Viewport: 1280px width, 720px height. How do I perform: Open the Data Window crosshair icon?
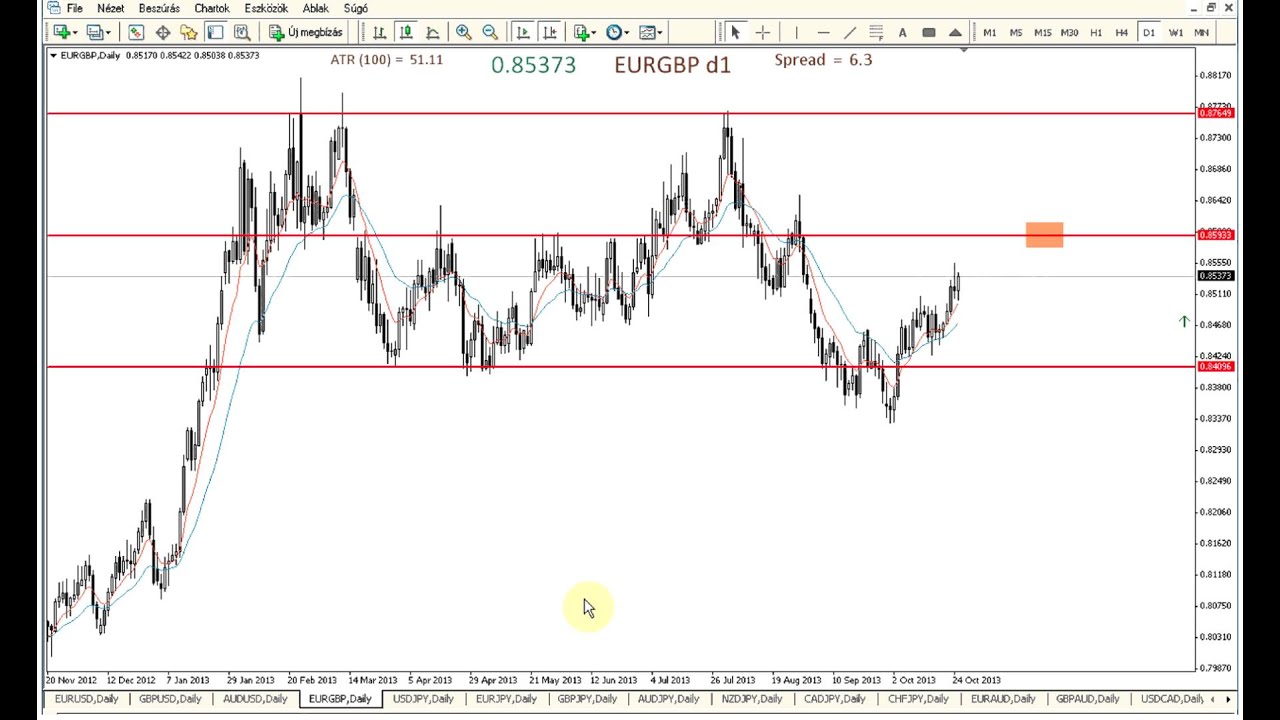tap(163, 33)
